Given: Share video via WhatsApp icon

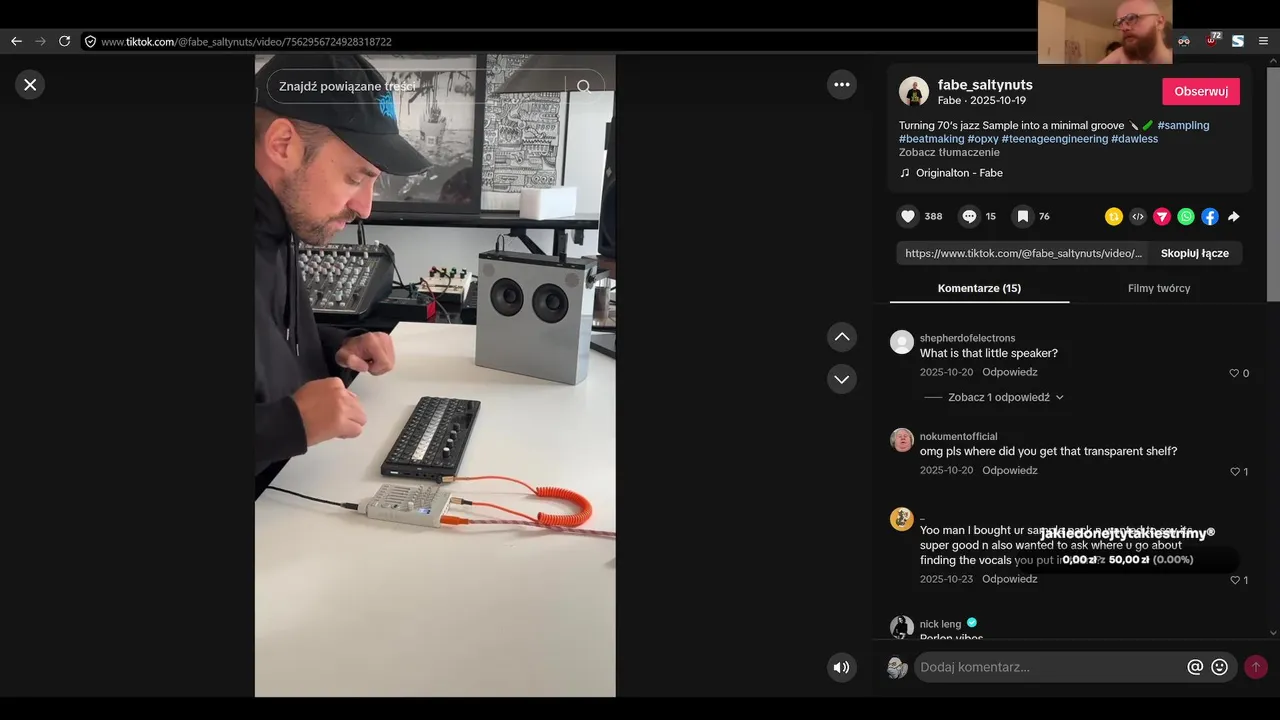Looking at the screenshot, I should pos(1186,216).
